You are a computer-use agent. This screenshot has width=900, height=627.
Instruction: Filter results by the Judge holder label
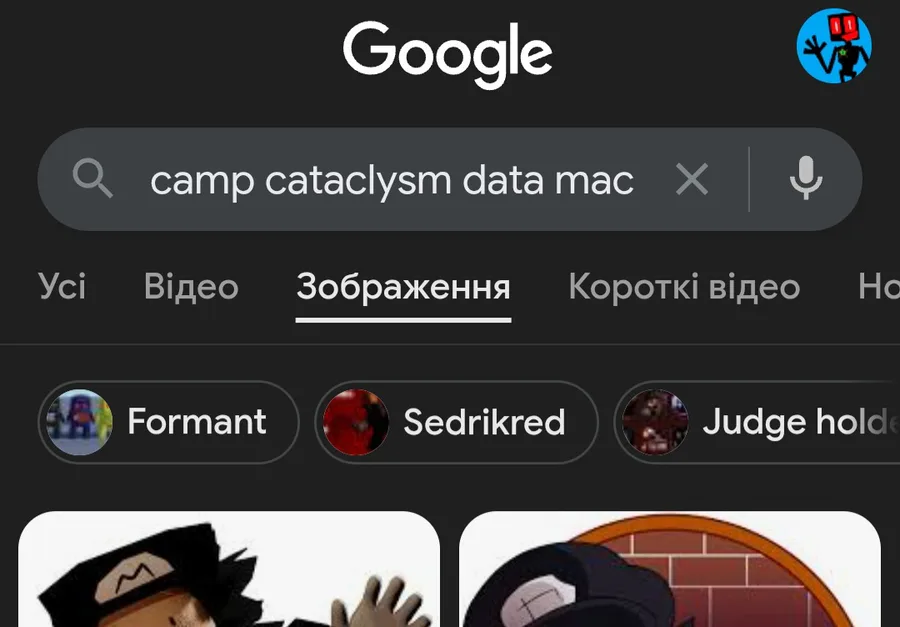coord(801,423)
